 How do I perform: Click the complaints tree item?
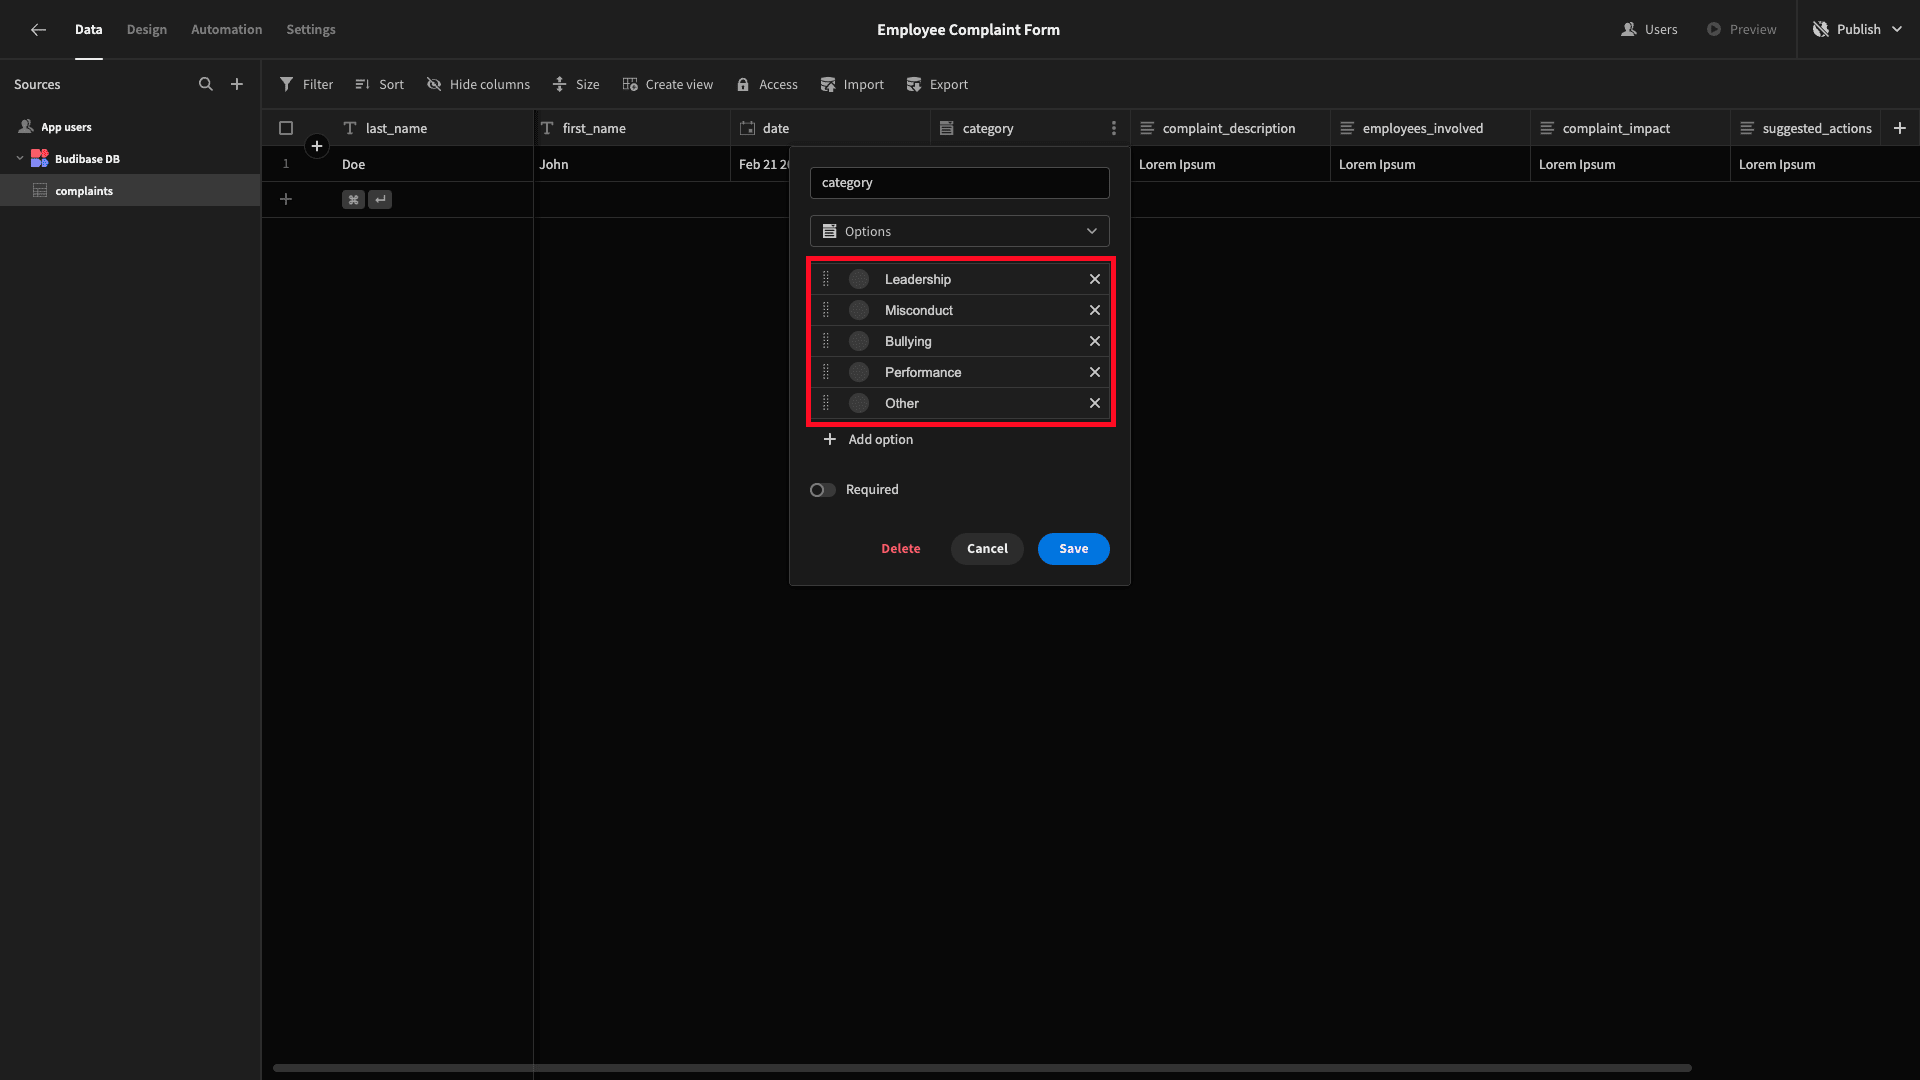[x=83, y=191]
